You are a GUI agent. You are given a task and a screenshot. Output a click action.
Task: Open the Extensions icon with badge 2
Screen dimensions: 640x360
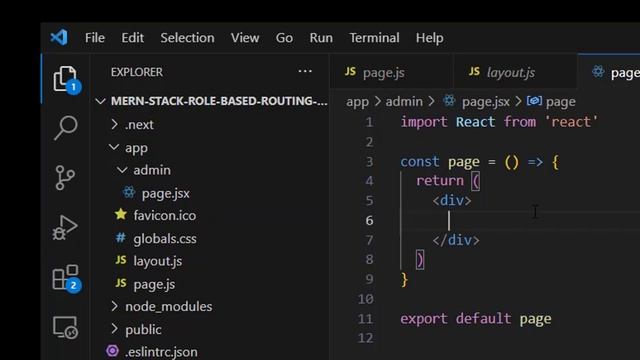click(x=66, y=278)
